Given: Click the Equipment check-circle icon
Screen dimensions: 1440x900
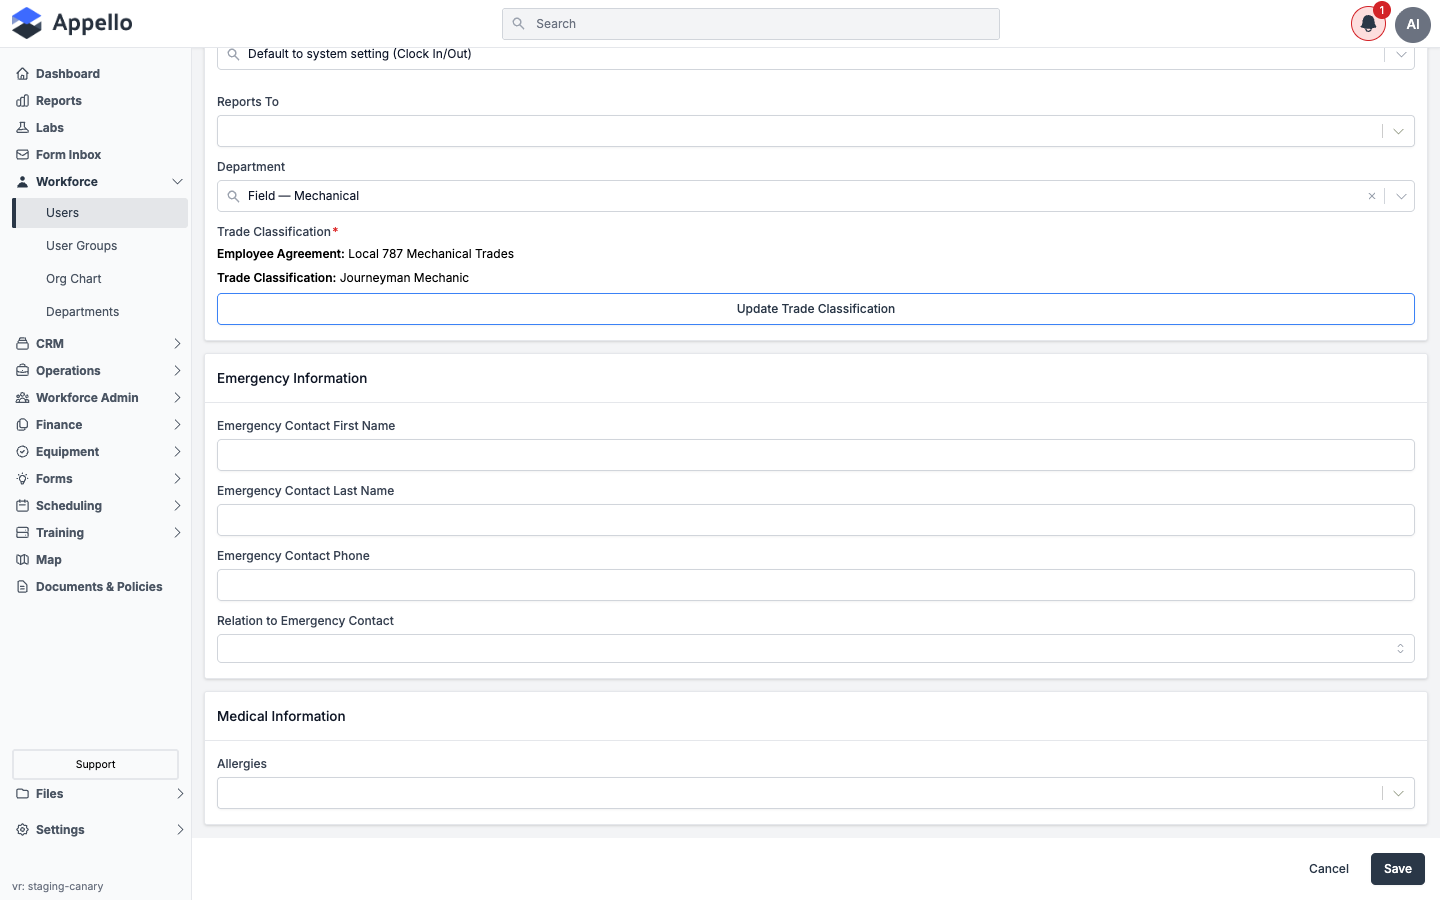Looking at the screenshot, I should coord(22,452).
